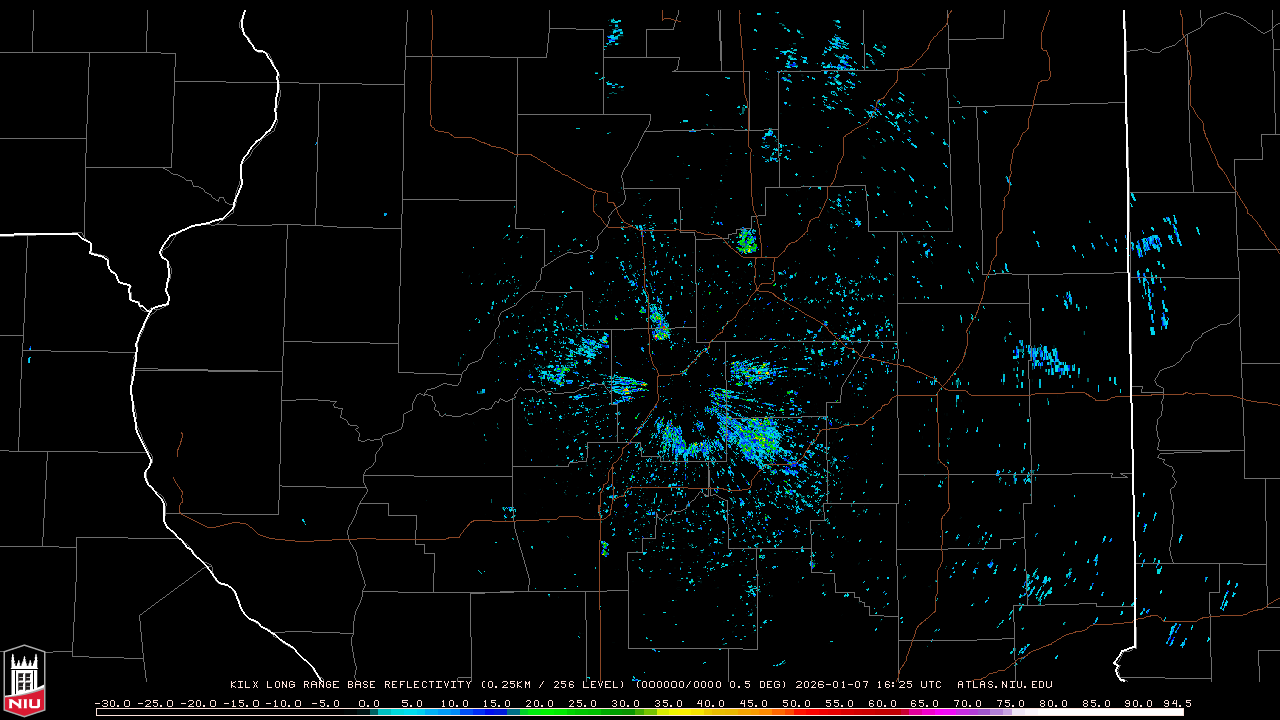Click the castle emblem above the NIU text
This screenshot has height=720, width=1280.
click(24, 674)
